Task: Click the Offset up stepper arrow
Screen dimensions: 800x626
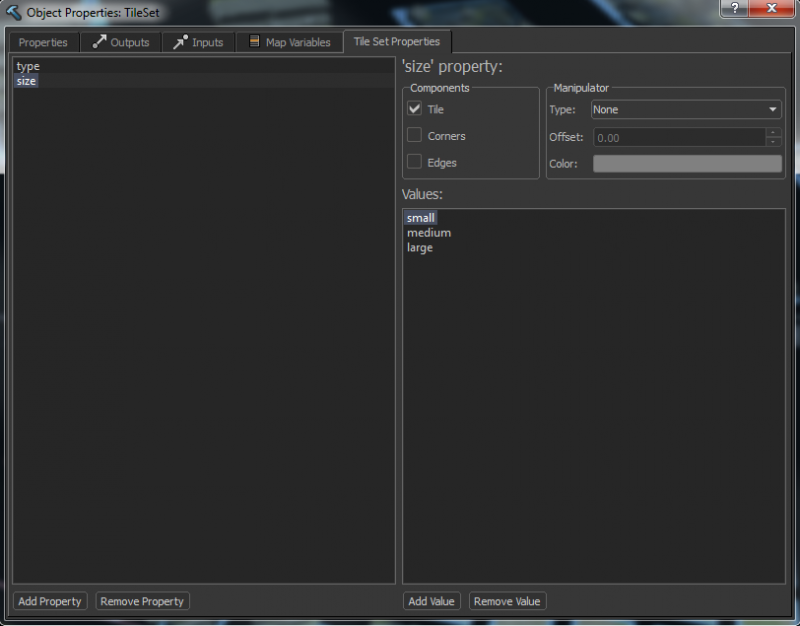Action: pyautogui.click(x=773, y=131)
